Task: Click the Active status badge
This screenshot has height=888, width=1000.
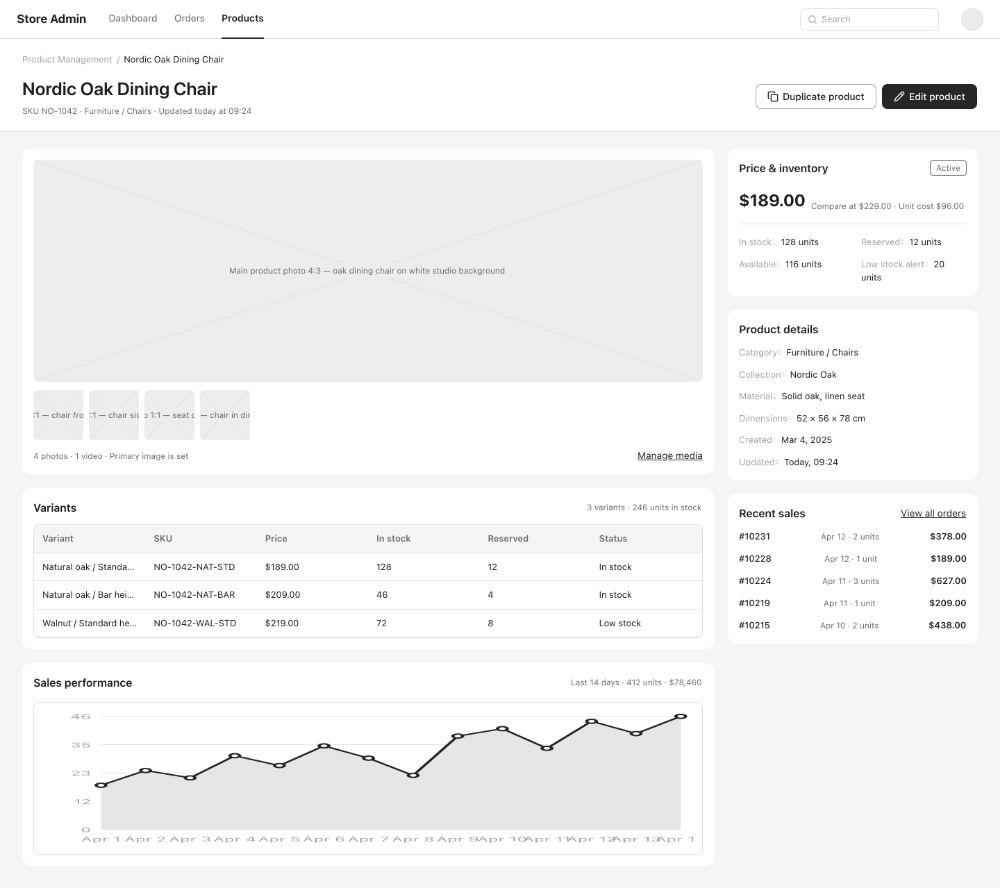Action: [x=948, y=168]
